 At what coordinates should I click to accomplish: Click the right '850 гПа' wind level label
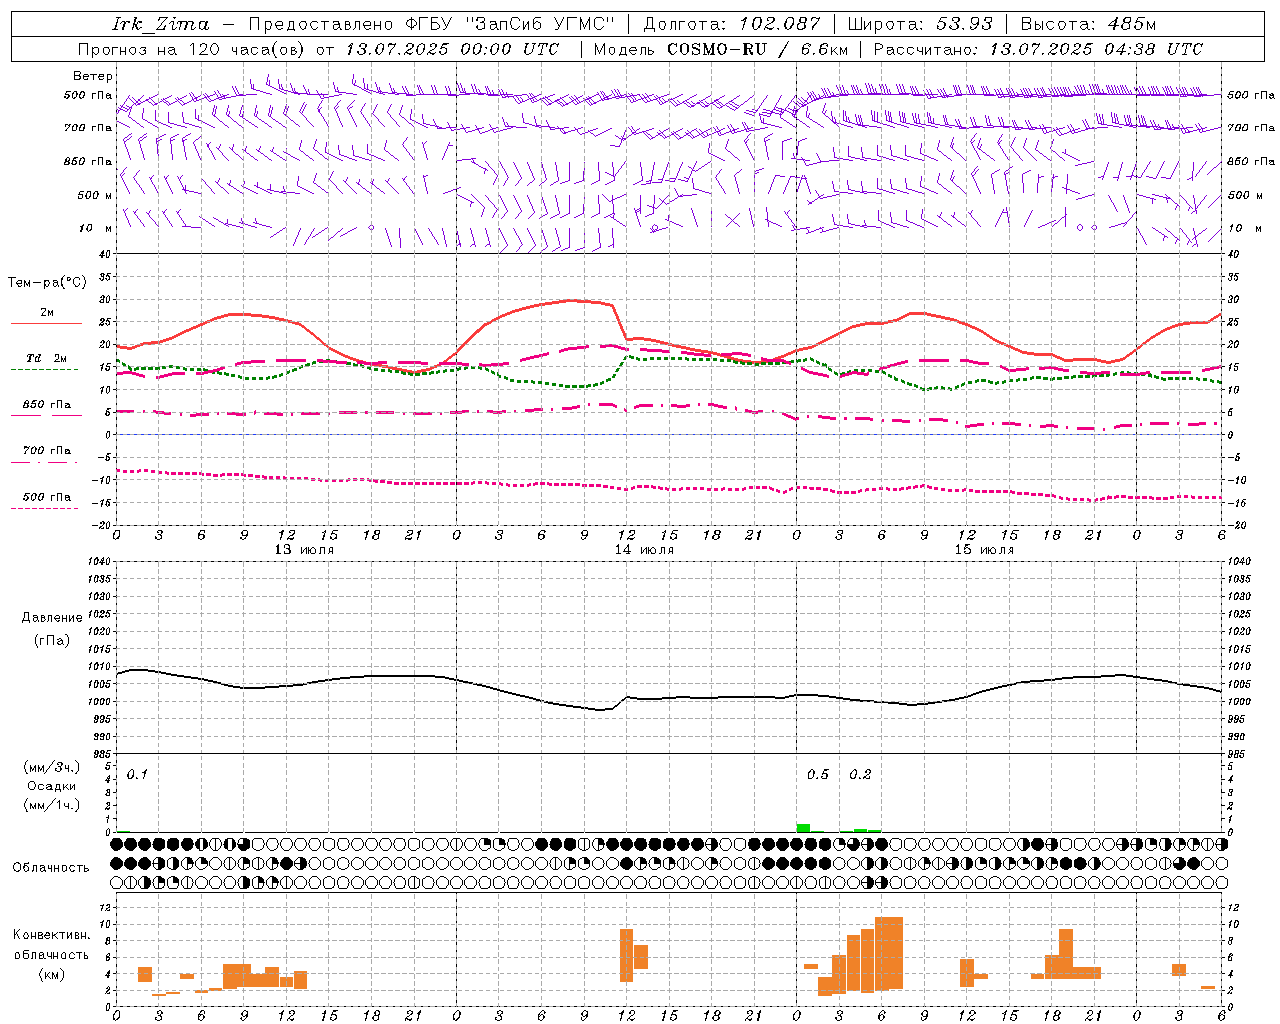(1250, 161)
